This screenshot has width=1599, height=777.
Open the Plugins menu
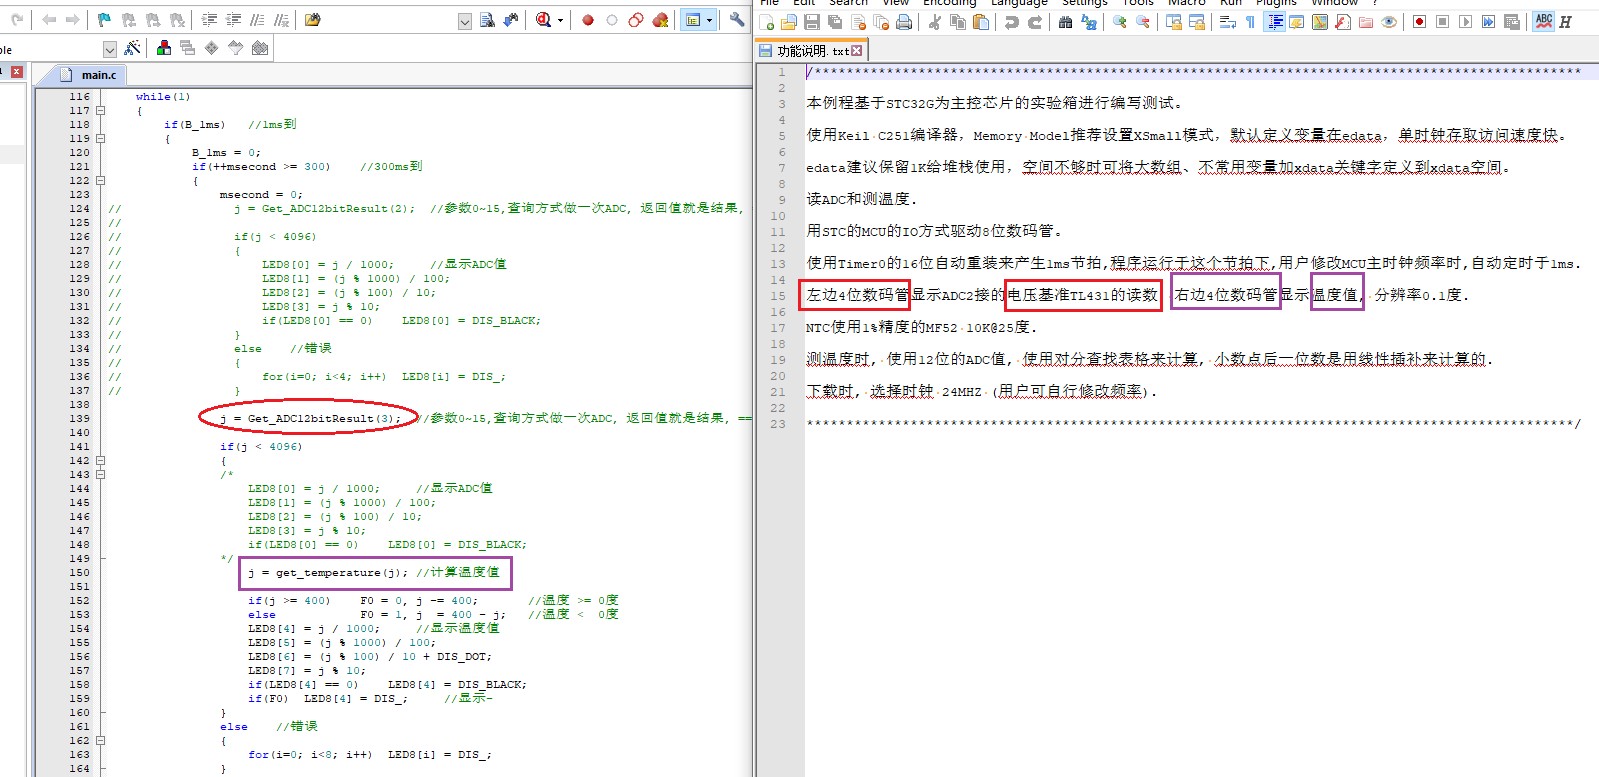(1276, 3)
